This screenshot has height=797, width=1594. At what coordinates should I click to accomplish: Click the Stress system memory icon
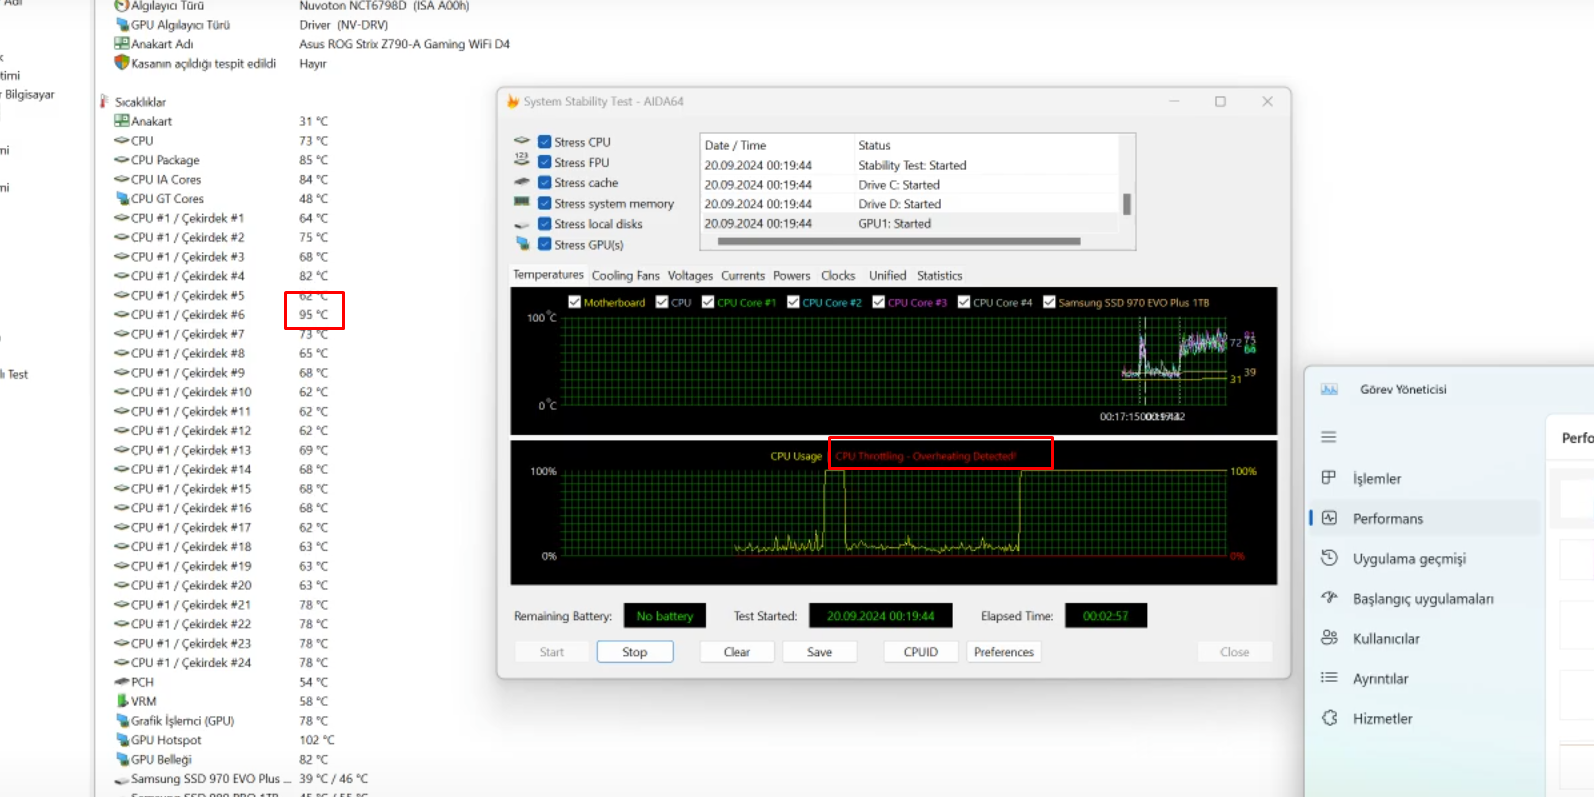pyautogui.click(x=522, y=202)
